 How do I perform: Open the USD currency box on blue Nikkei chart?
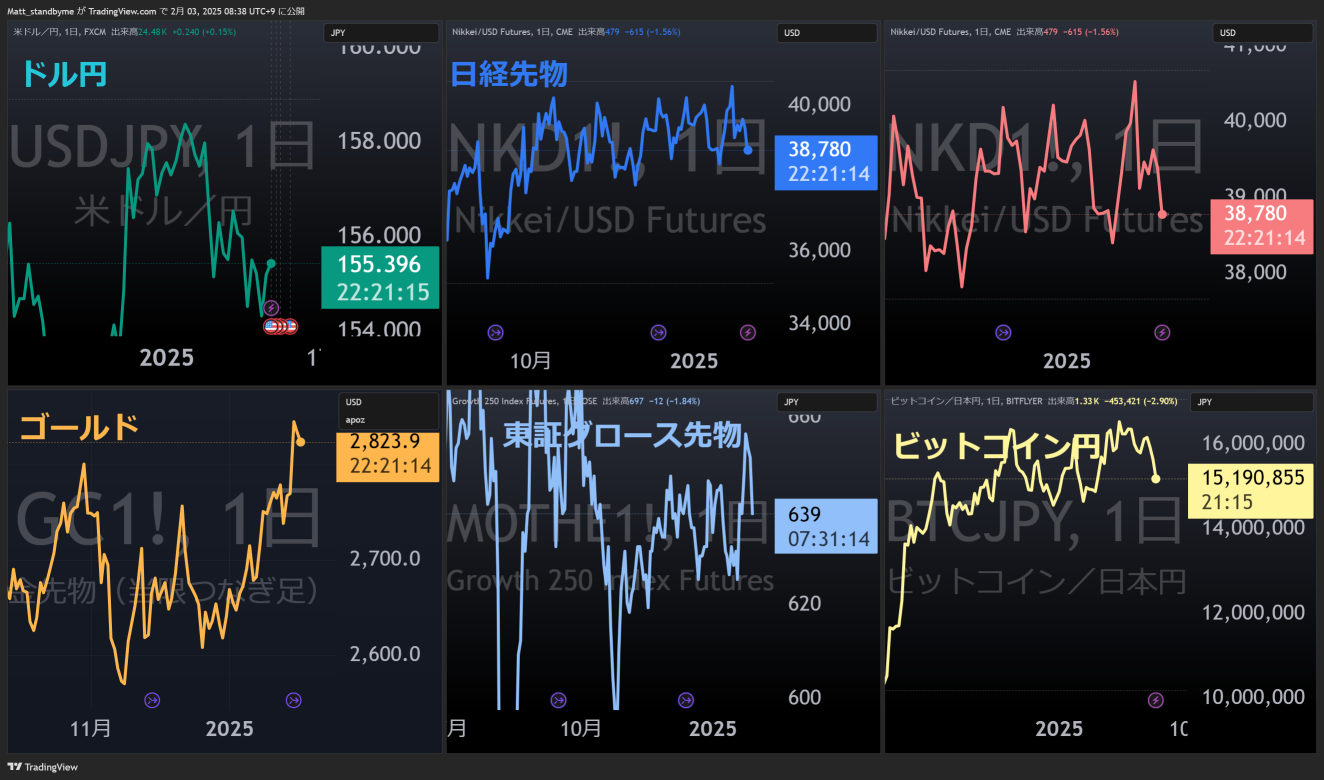pyautogui.click(x=827, y=33)
